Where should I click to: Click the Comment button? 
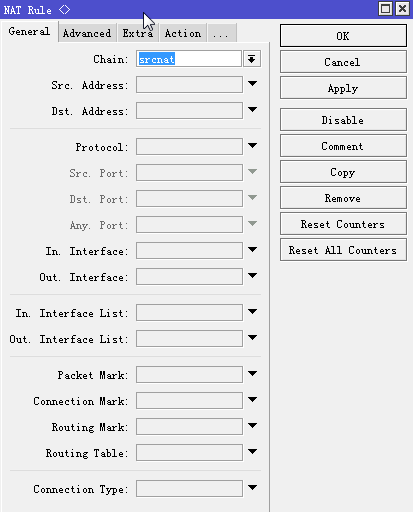343,146
